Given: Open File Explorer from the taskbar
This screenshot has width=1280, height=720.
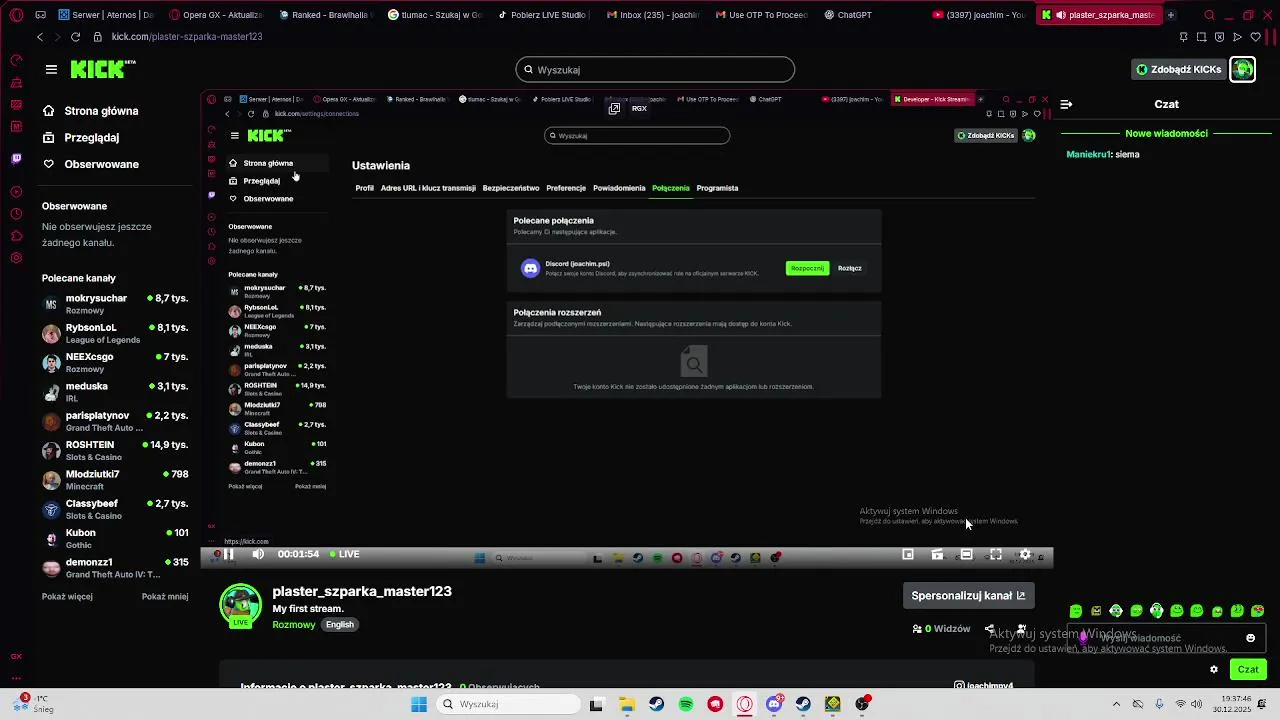Looking at the screenshot, I should coord(627,704).
